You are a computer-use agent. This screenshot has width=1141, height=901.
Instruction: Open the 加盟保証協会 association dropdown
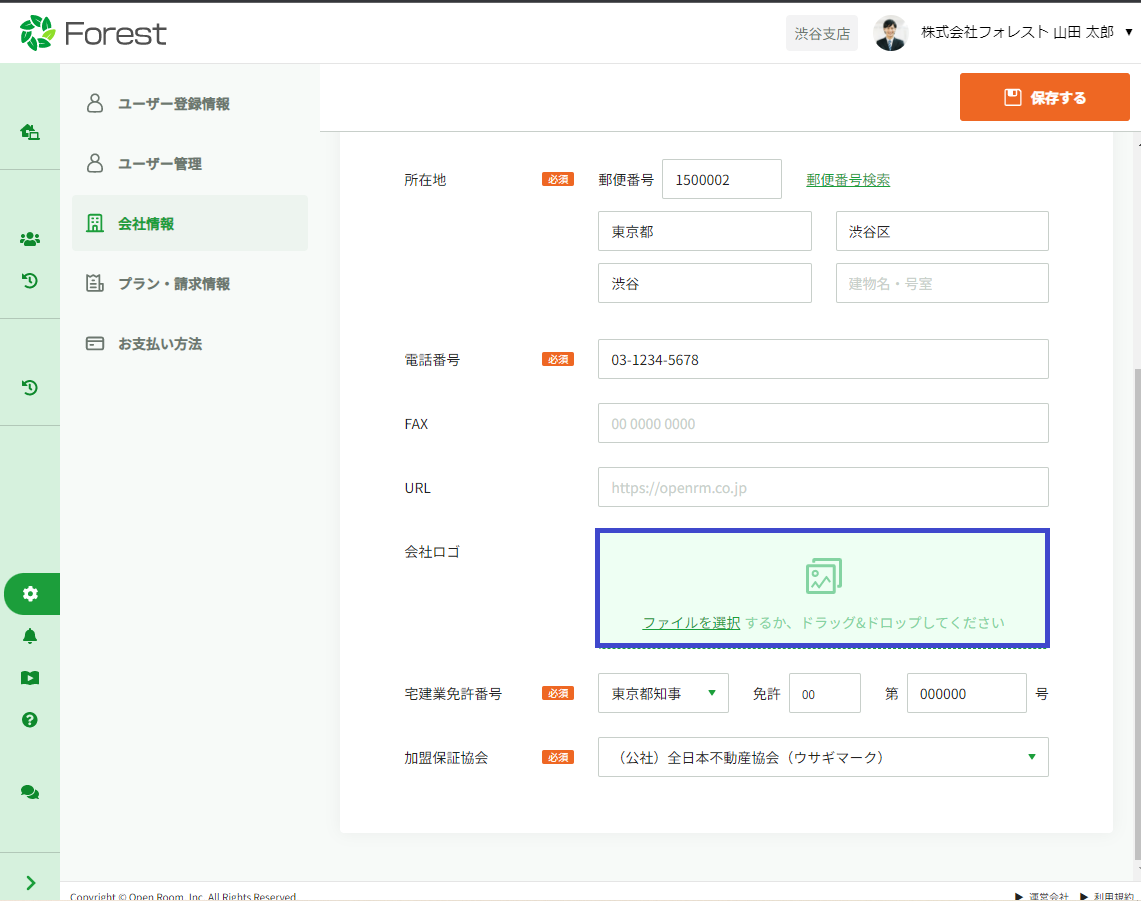tap(822, 757)
